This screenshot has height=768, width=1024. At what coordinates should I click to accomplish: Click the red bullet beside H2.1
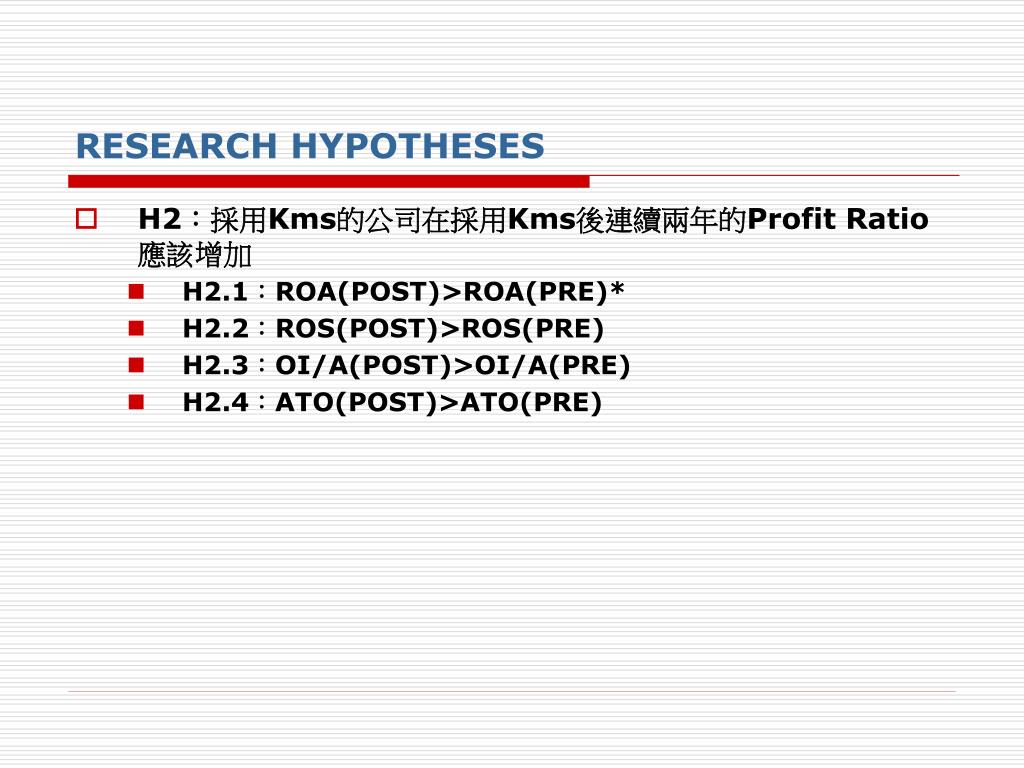coord(136,291)
